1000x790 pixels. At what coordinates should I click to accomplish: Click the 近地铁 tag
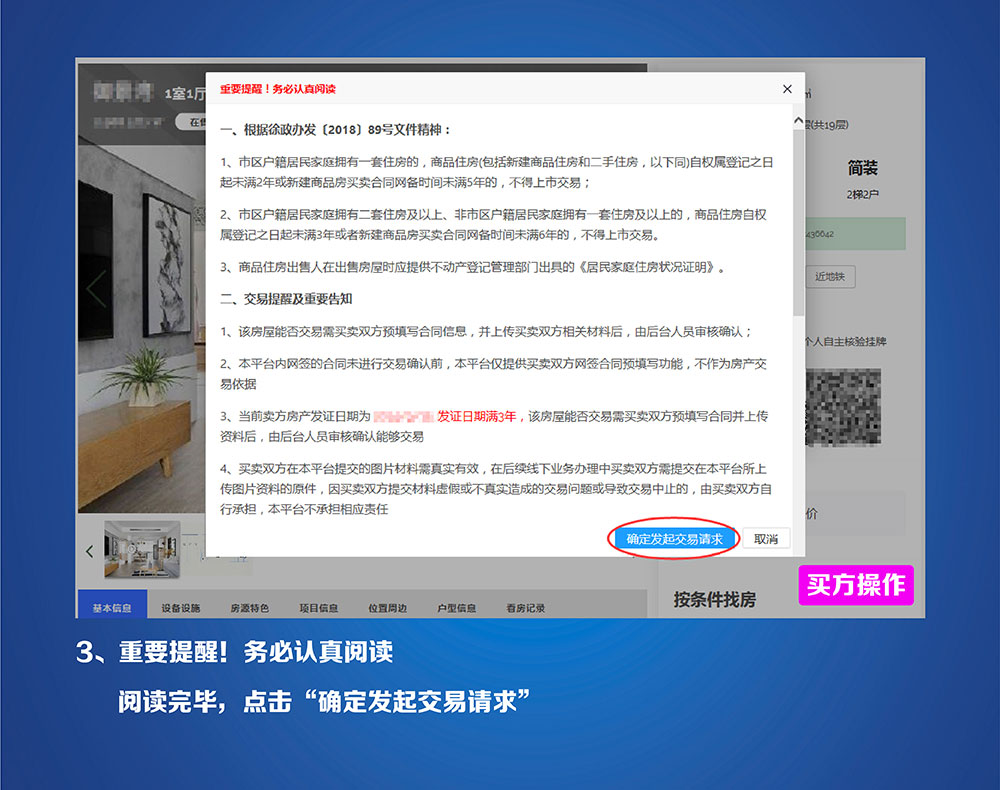click(830, 277)
